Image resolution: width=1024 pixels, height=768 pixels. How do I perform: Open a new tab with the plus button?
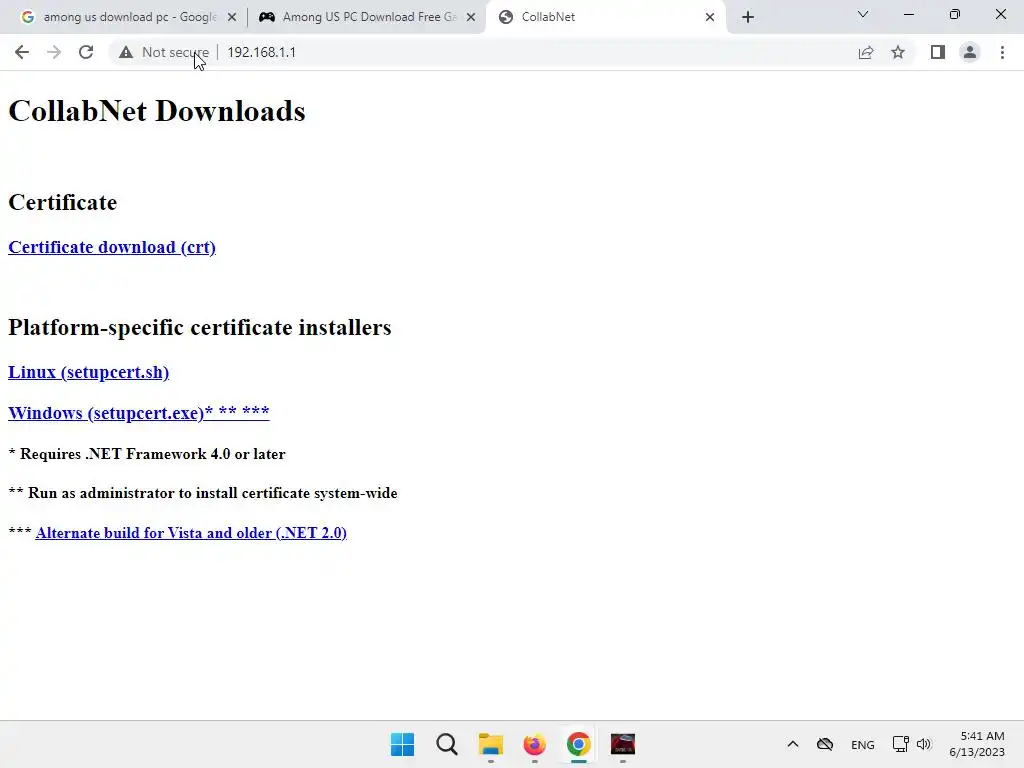coord(748,17)
